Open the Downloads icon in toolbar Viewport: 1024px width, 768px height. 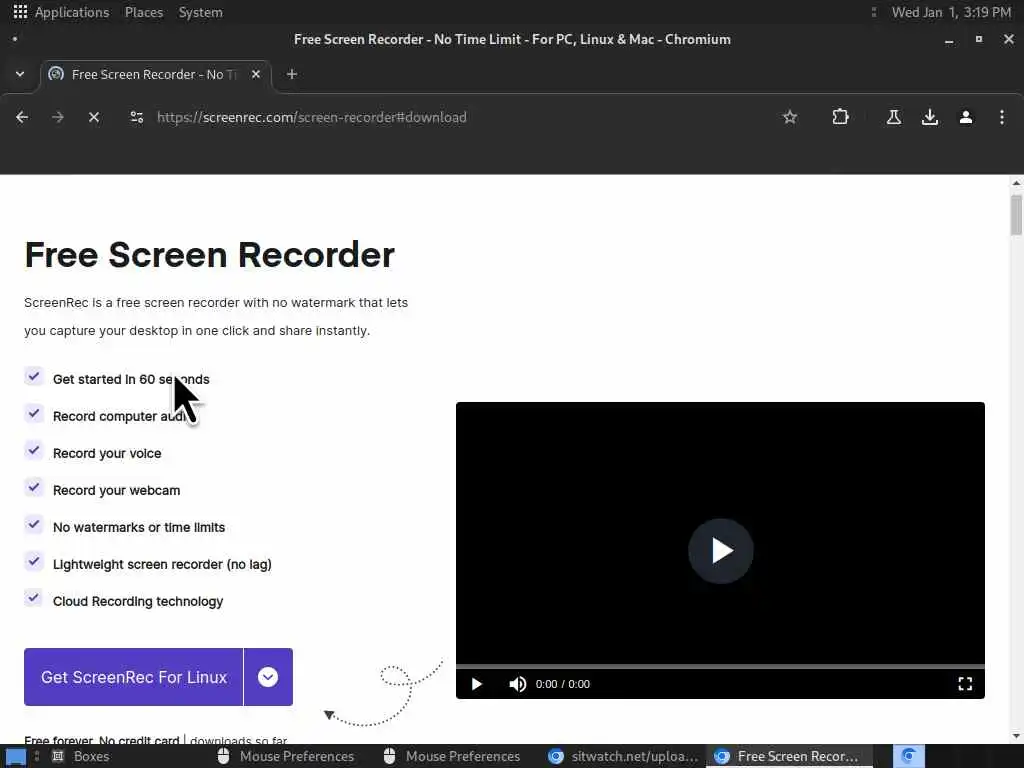pyautogui.click(x=930, y=118)
